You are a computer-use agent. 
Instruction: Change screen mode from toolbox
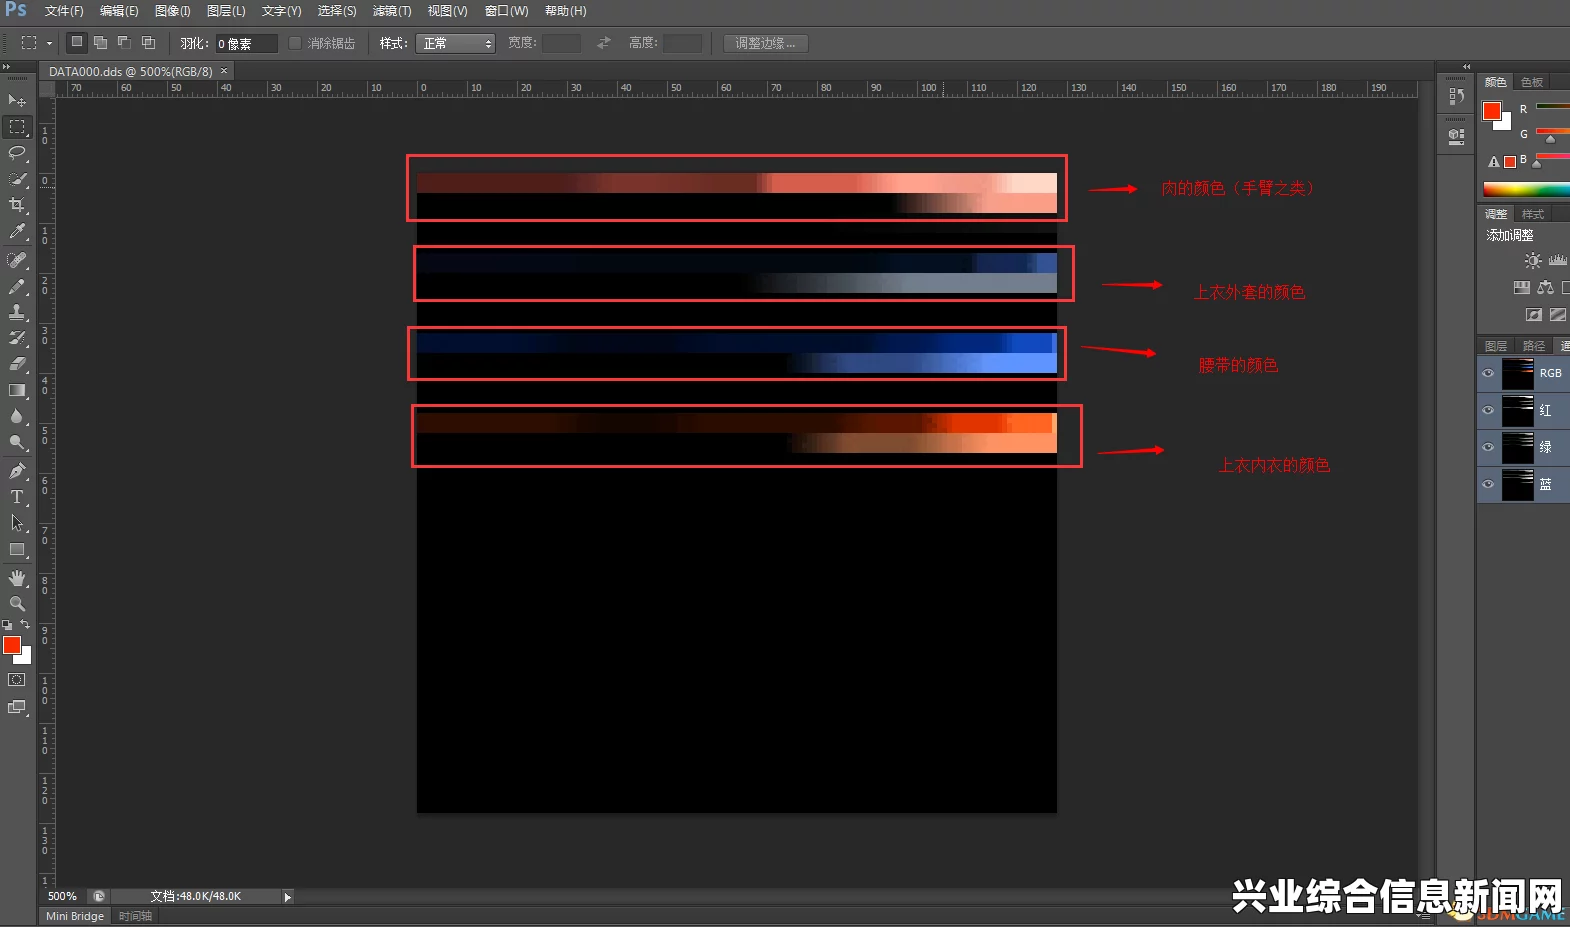(x=17, y=707)
